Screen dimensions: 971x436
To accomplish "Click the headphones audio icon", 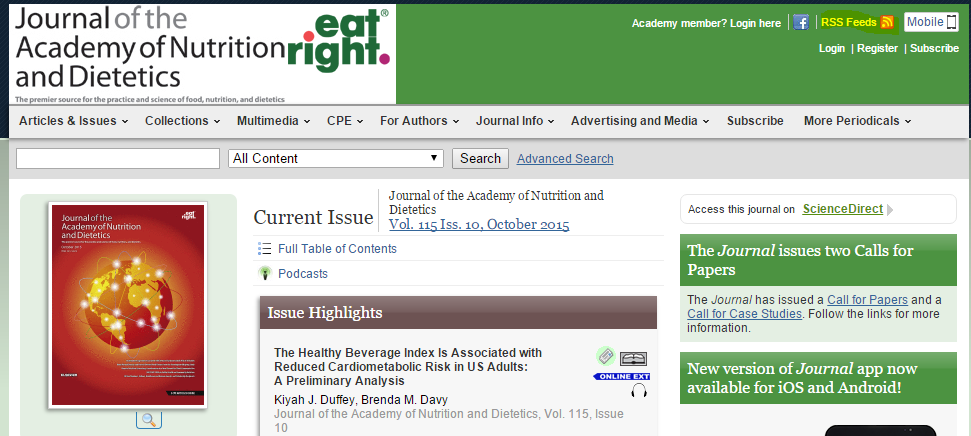I will 638,391.
